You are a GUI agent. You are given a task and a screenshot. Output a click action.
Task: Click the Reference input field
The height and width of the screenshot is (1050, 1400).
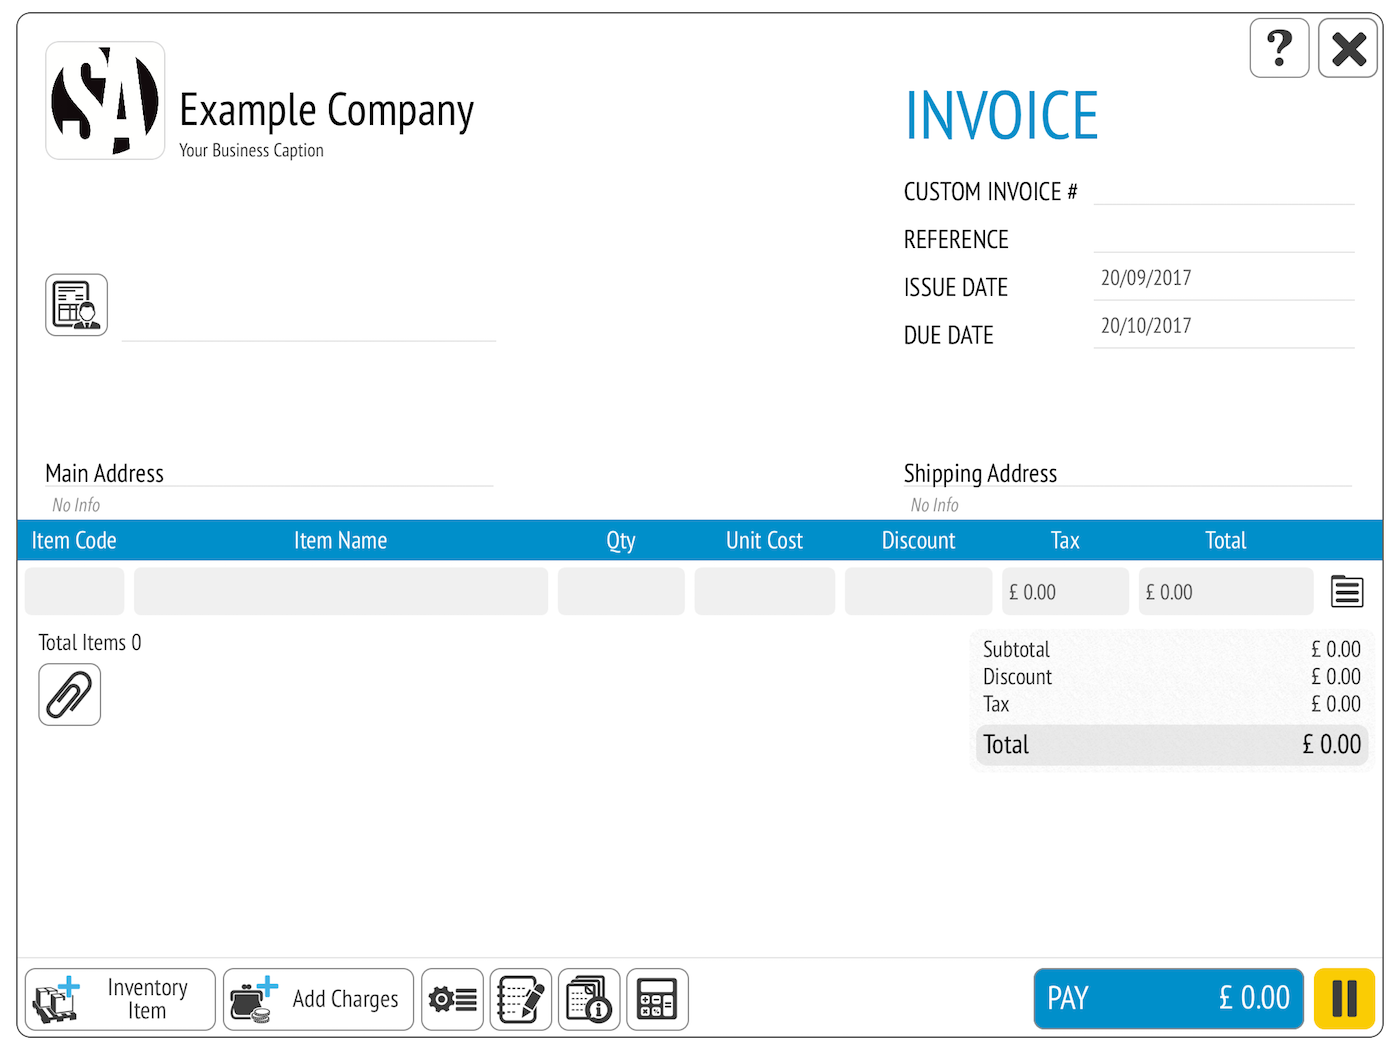[x=1224, y=236]
